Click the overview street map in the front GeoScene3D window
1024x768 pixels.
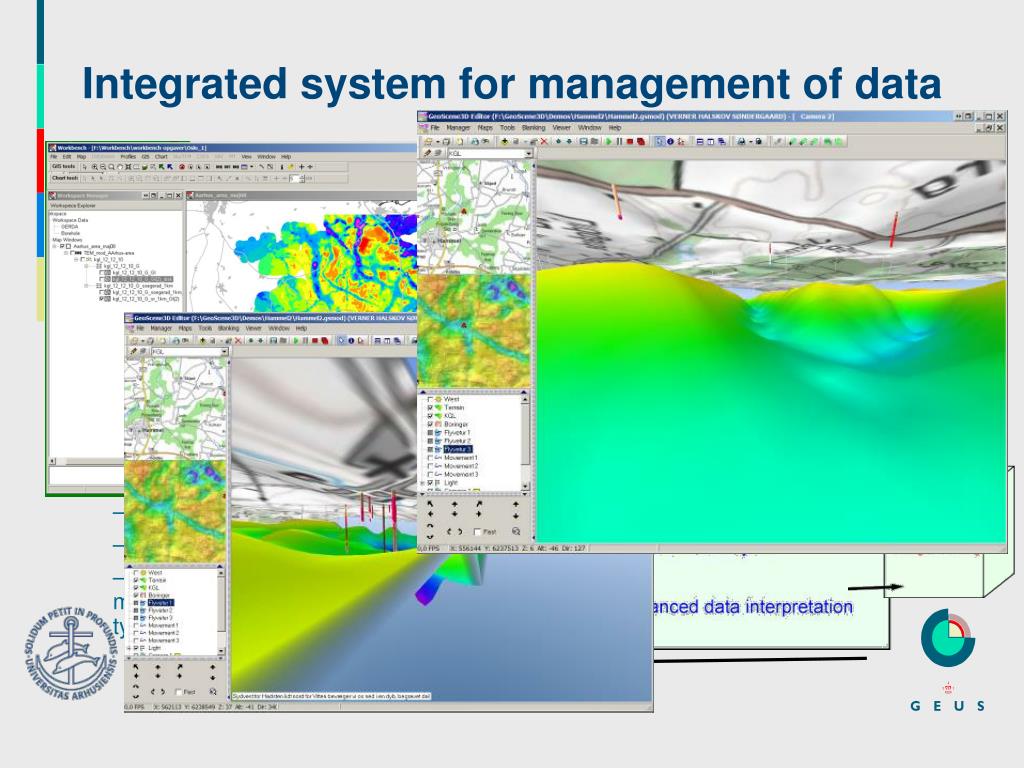click(x=473, y=217)
